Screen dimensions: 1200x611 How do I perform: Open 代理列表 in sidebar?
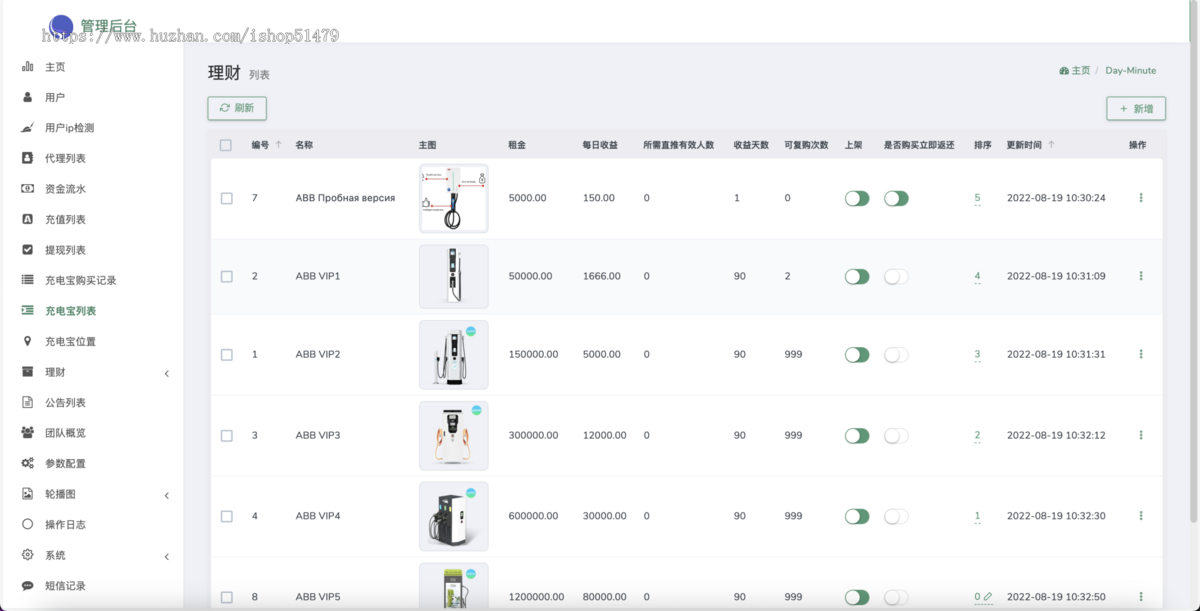(x=65, y=159)
